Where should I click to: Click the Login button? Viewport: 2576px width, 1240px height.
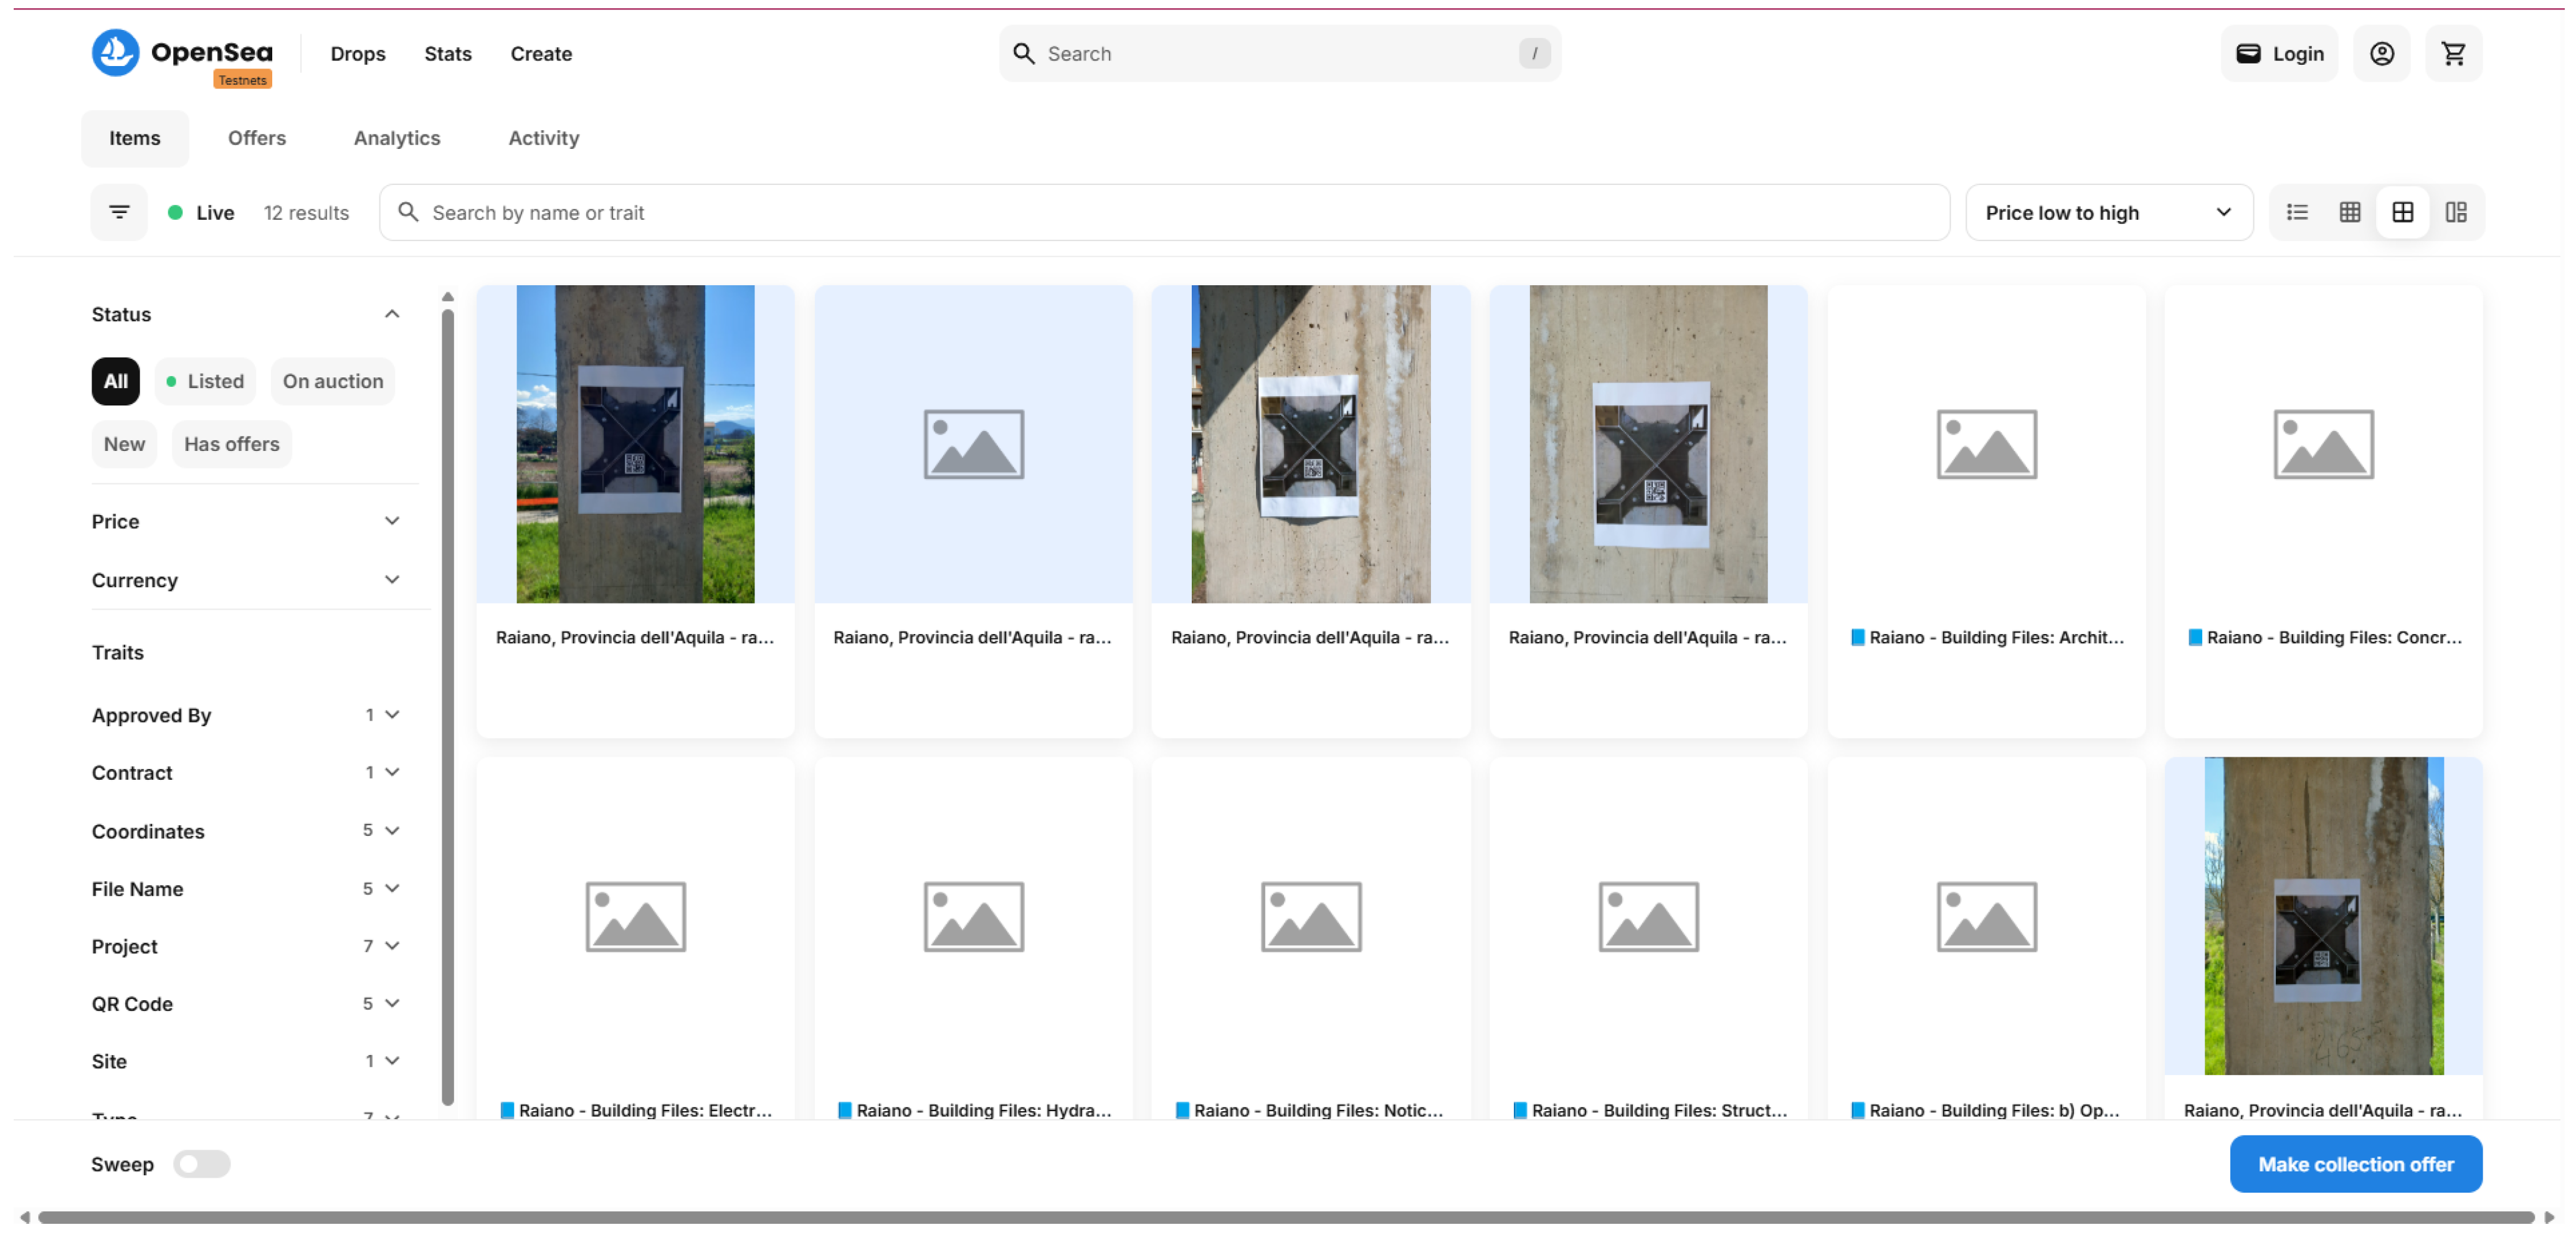(2279, 54)
